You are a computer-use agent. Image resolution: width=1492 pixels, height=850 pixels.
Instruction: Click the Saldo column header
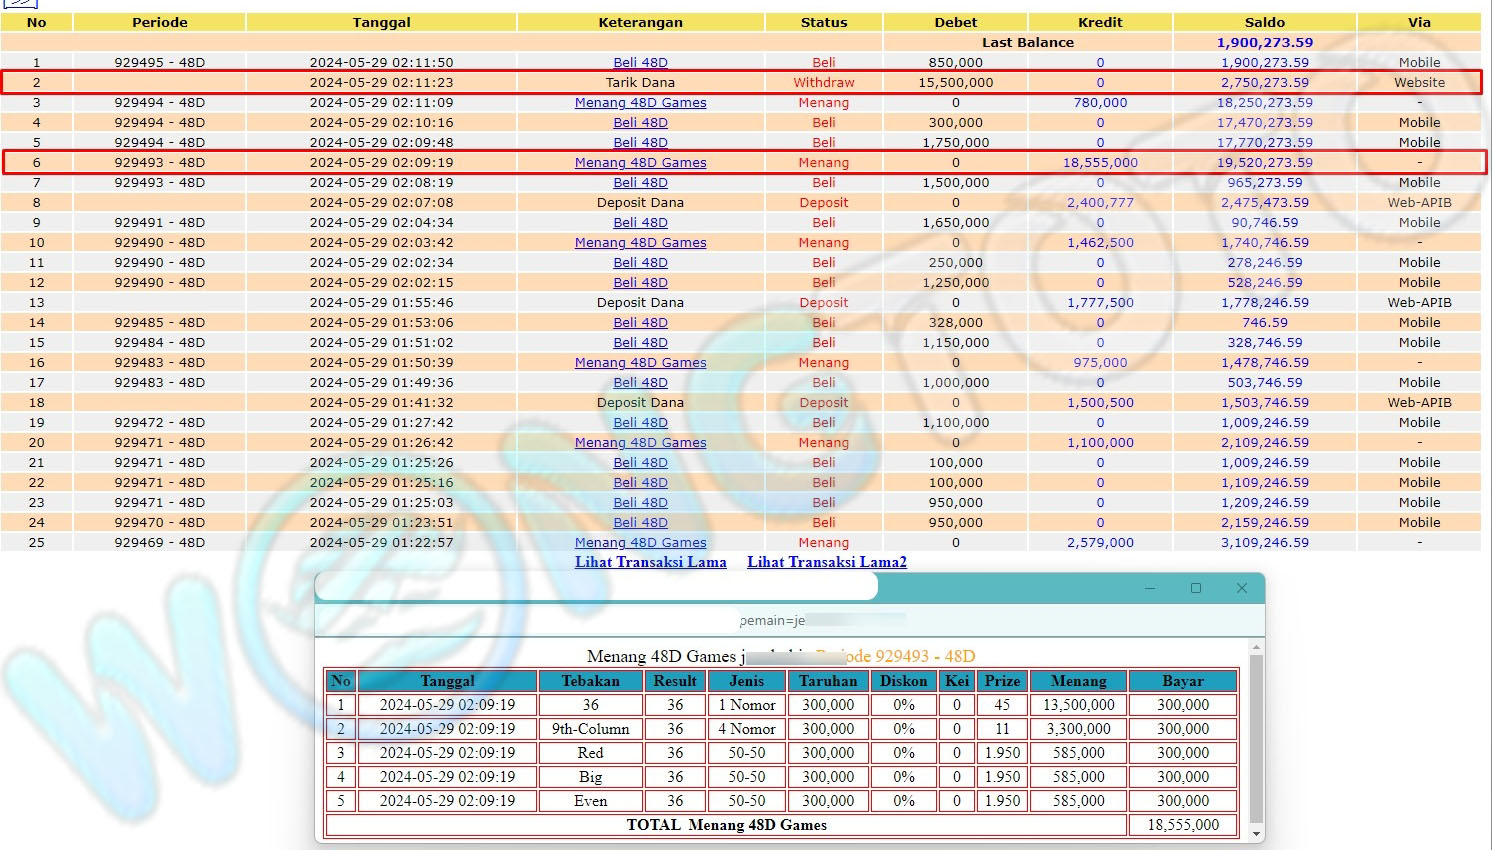point(1264,22)
